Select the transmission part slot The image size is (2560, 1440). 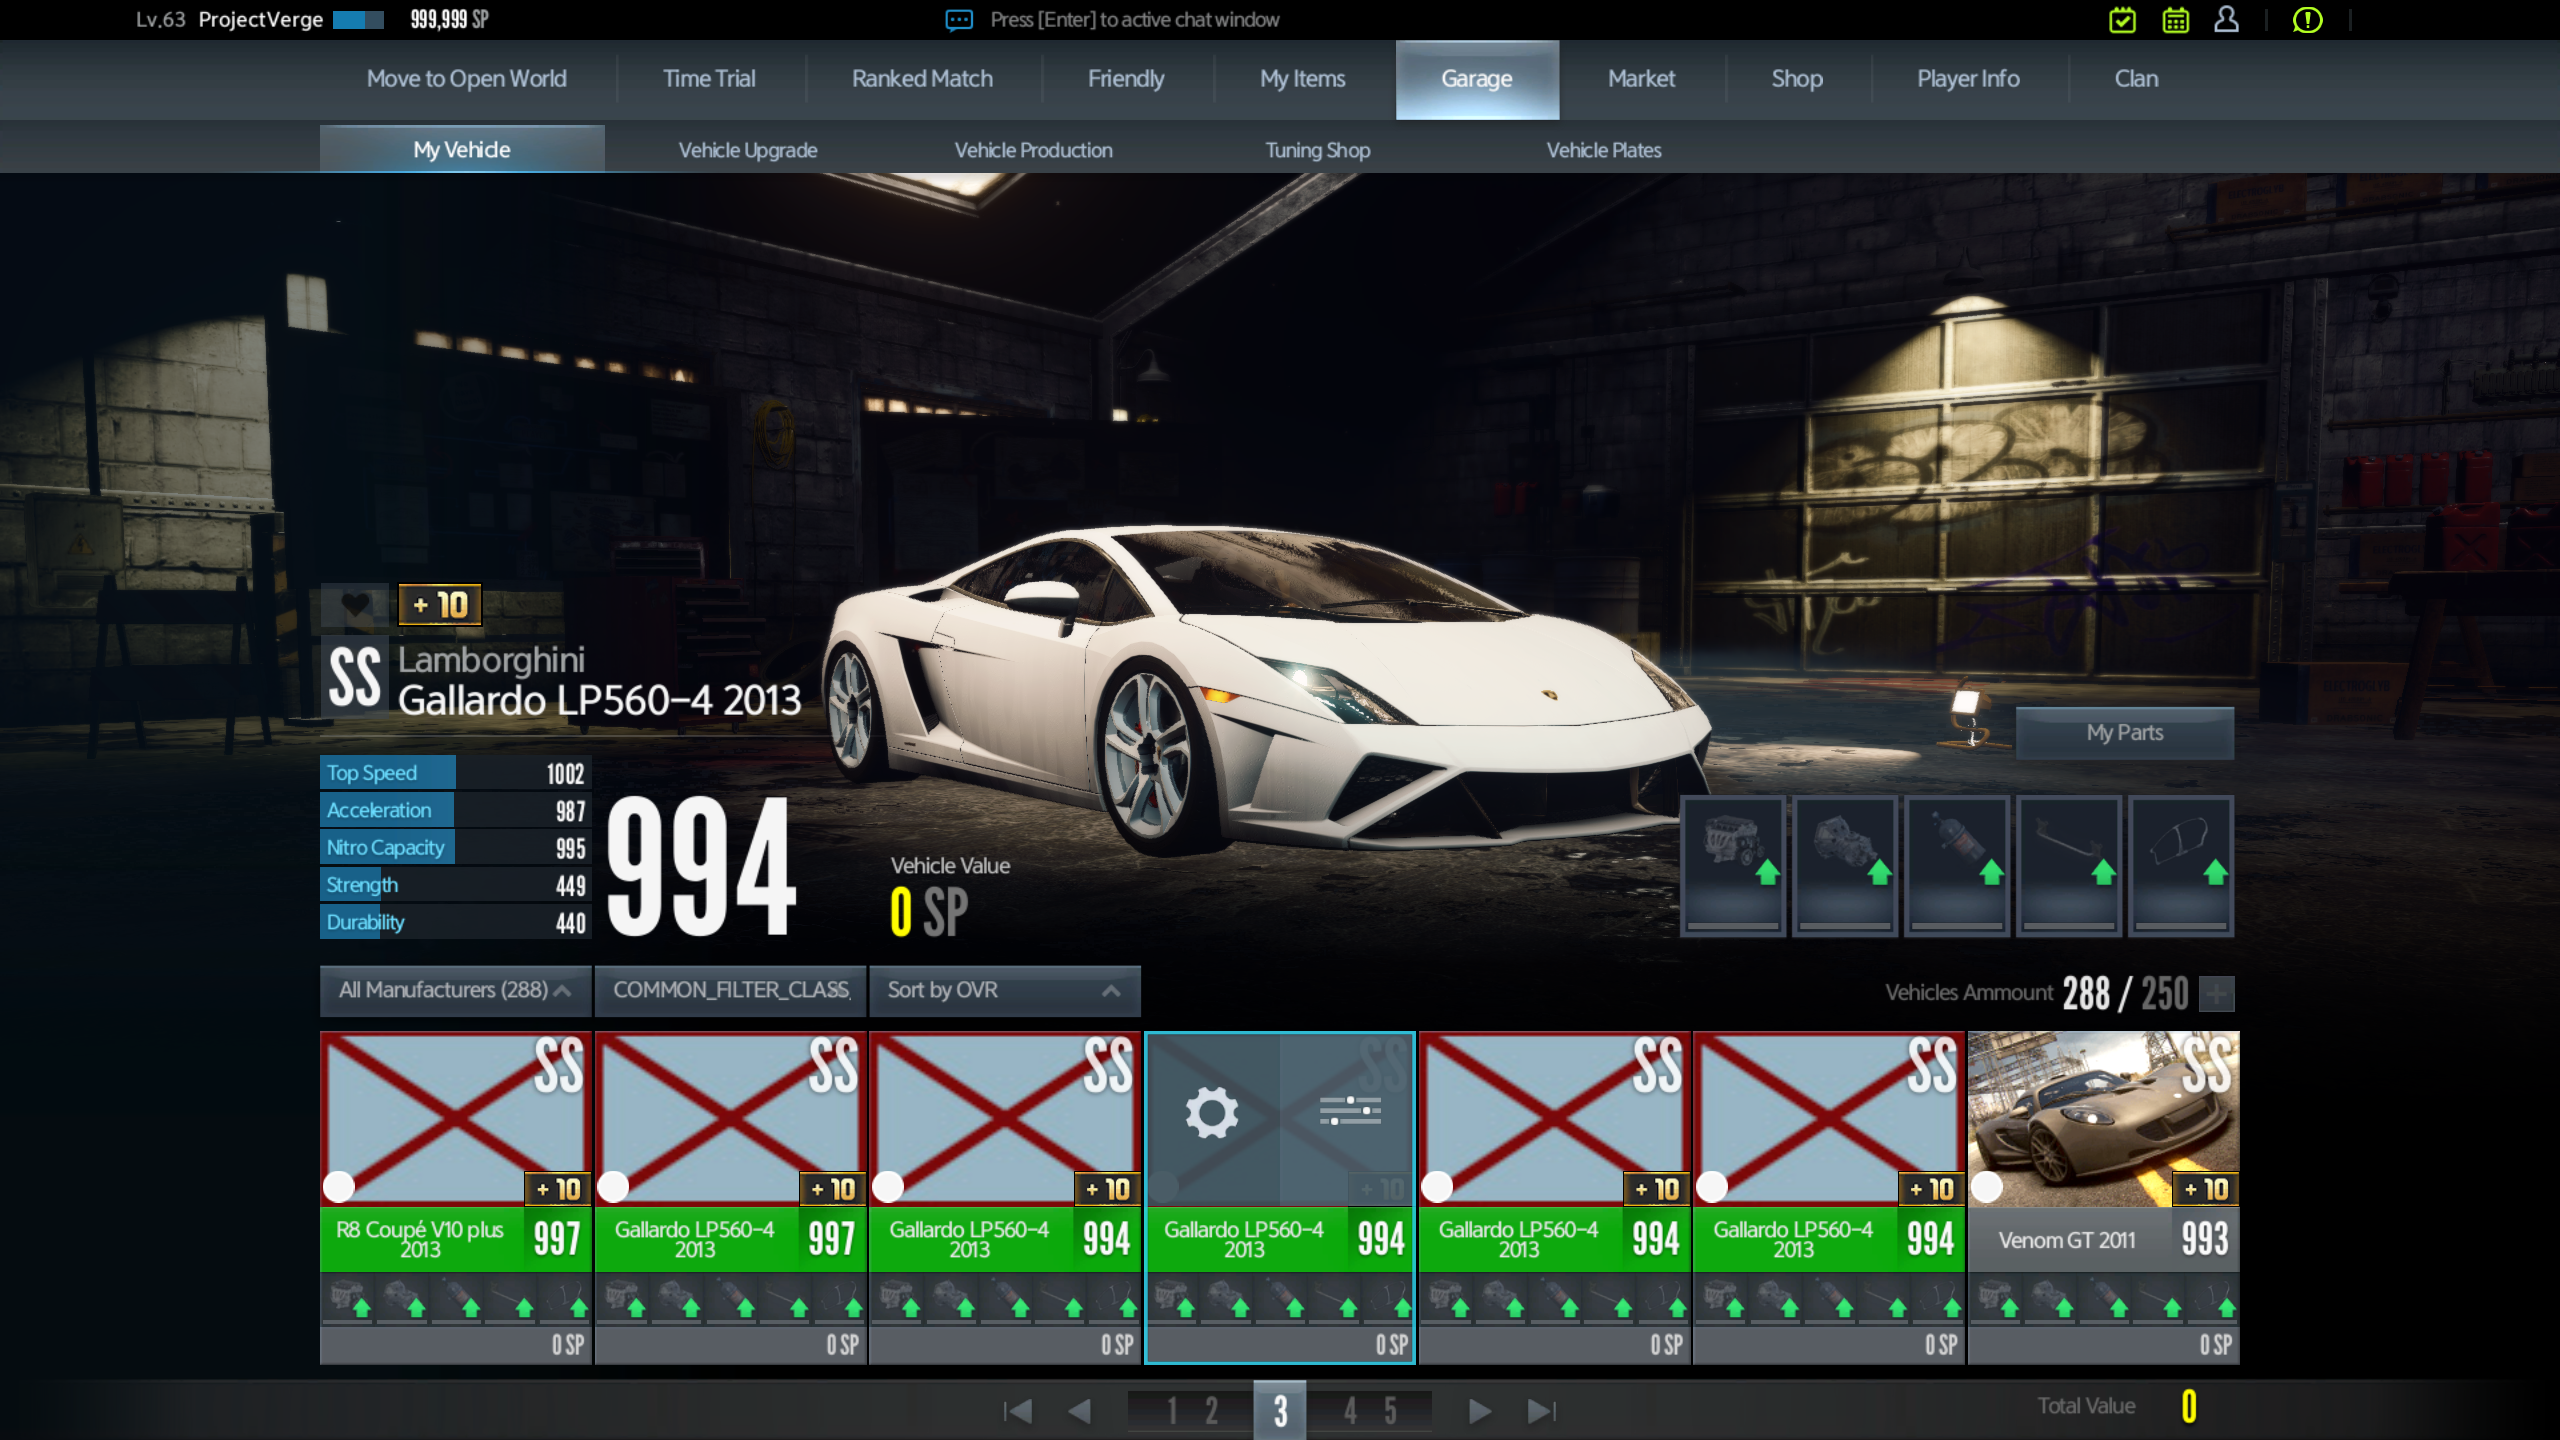click(x=1846, y=865)
